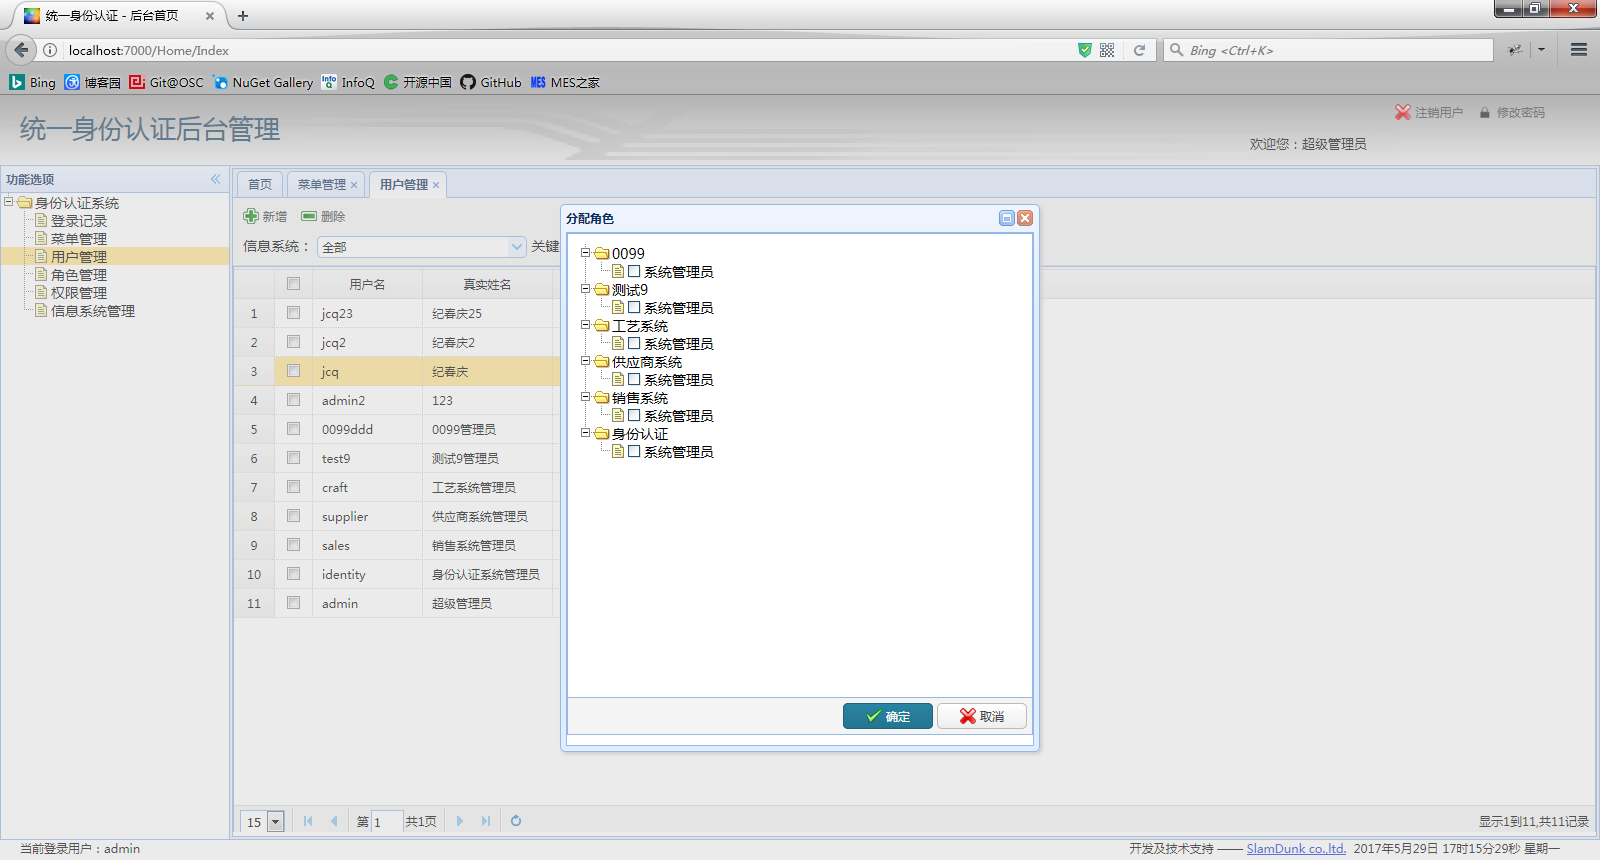1600x860 pixels.
Task: Close the 用户管理 tab with its x
Action: pos(436,185)
